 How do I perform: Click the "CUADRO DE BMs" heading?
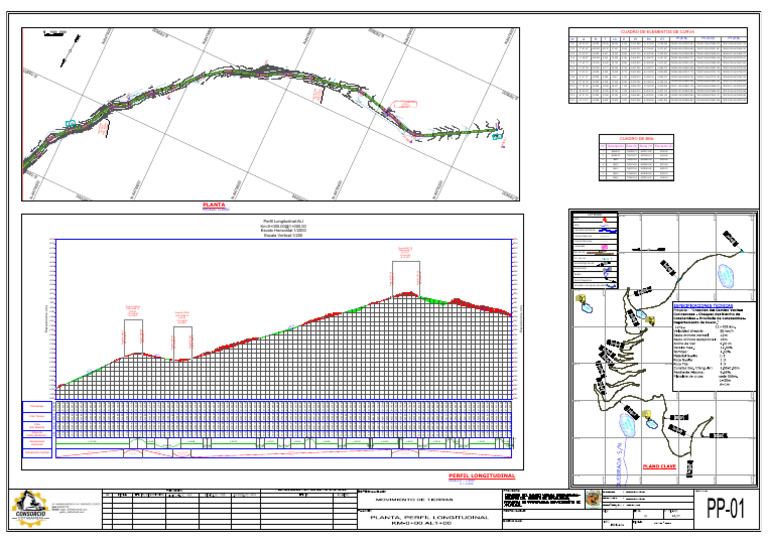(636, 139)
